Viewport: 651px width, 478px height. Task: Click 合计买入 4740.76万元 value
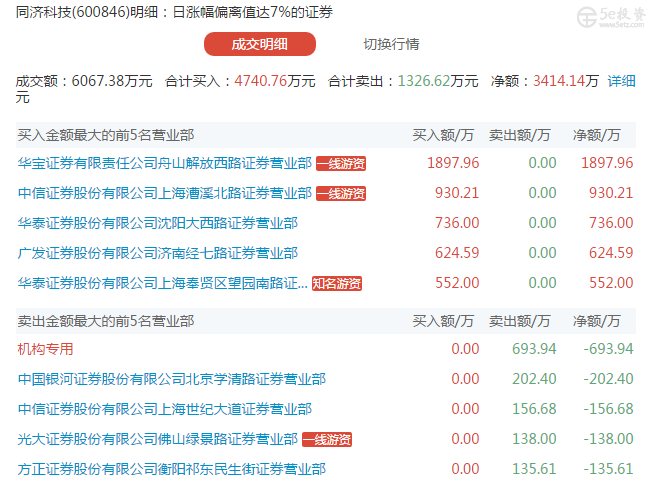(274, 81)
